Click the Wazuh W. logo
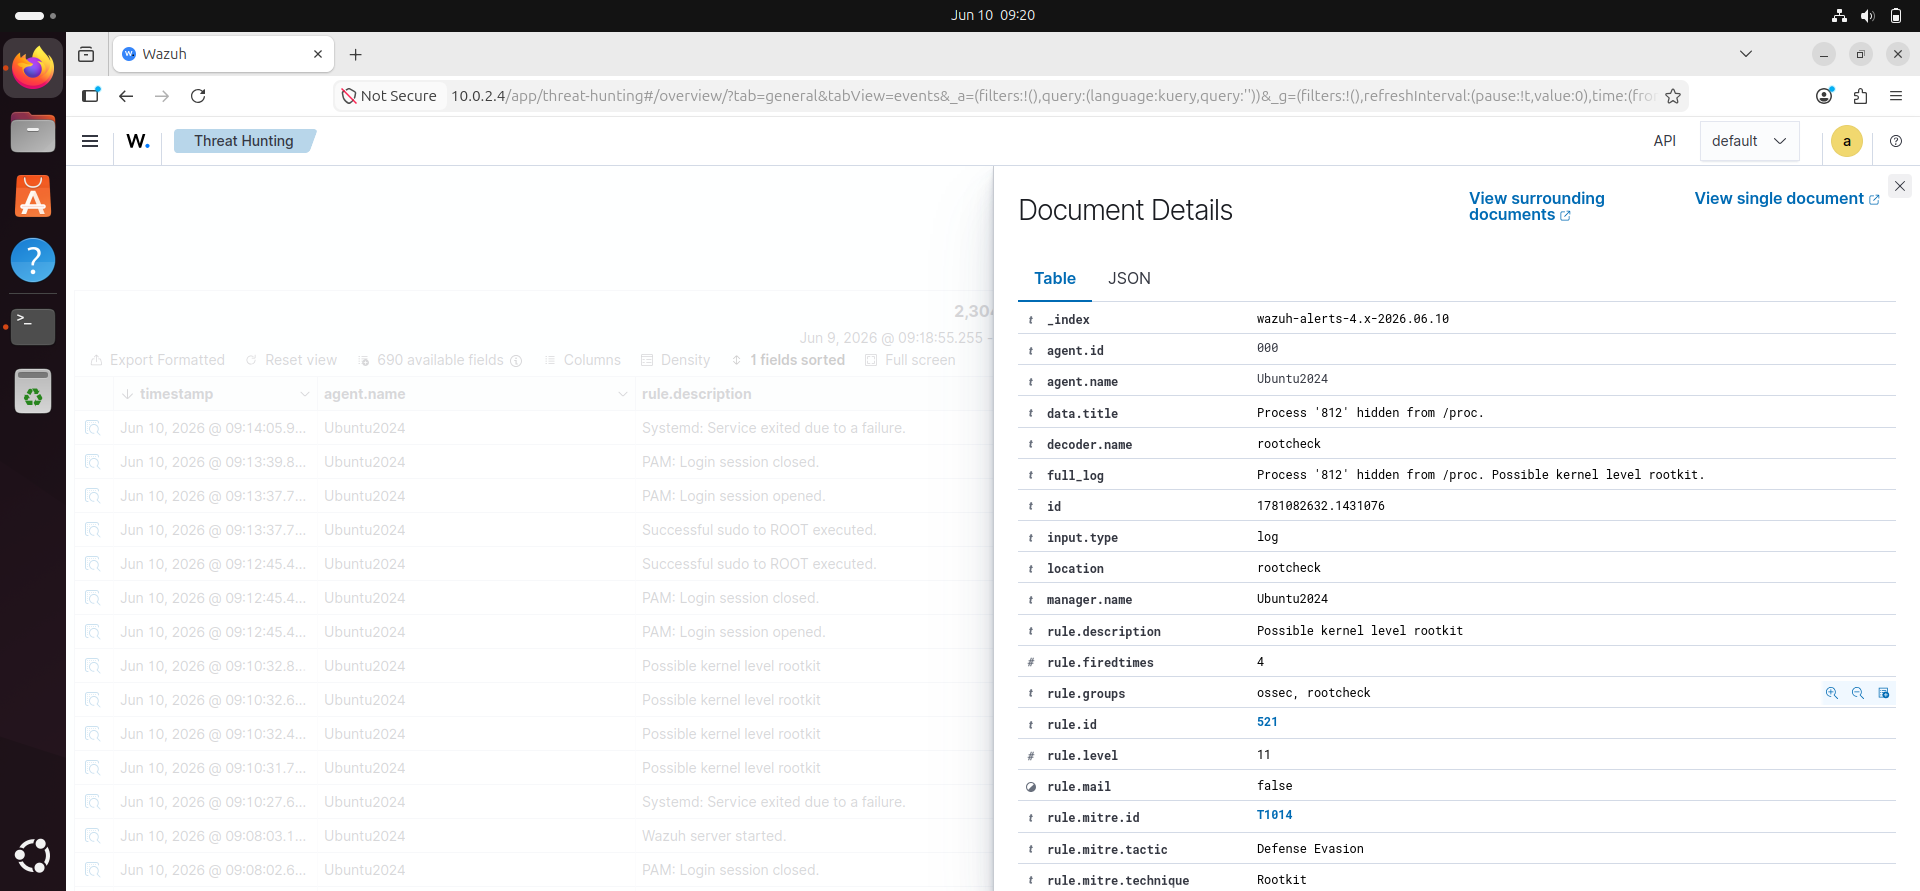The width and height of the screenshot is (1920, 891). (138, 141)
